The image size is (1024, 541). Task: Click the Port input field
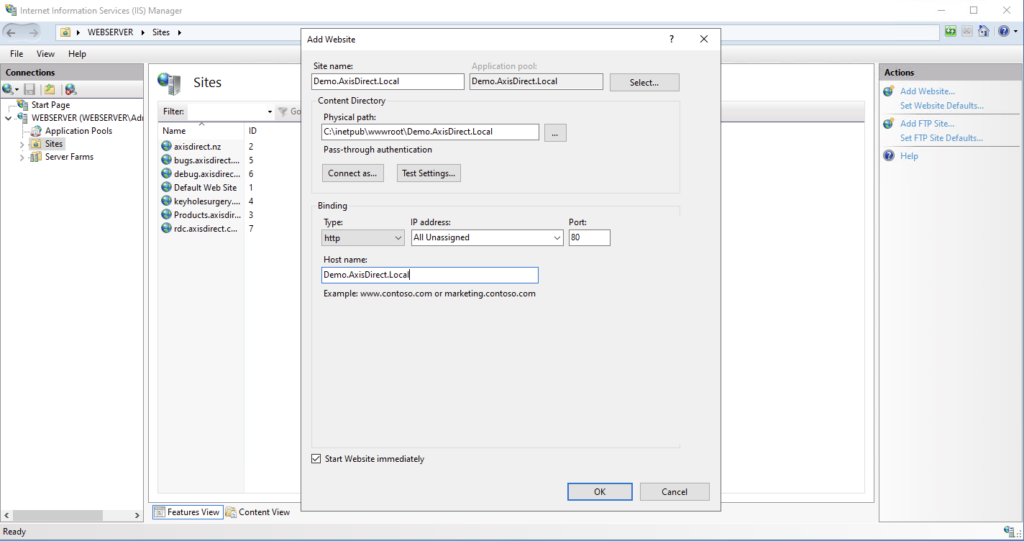[x=589, y=238]
